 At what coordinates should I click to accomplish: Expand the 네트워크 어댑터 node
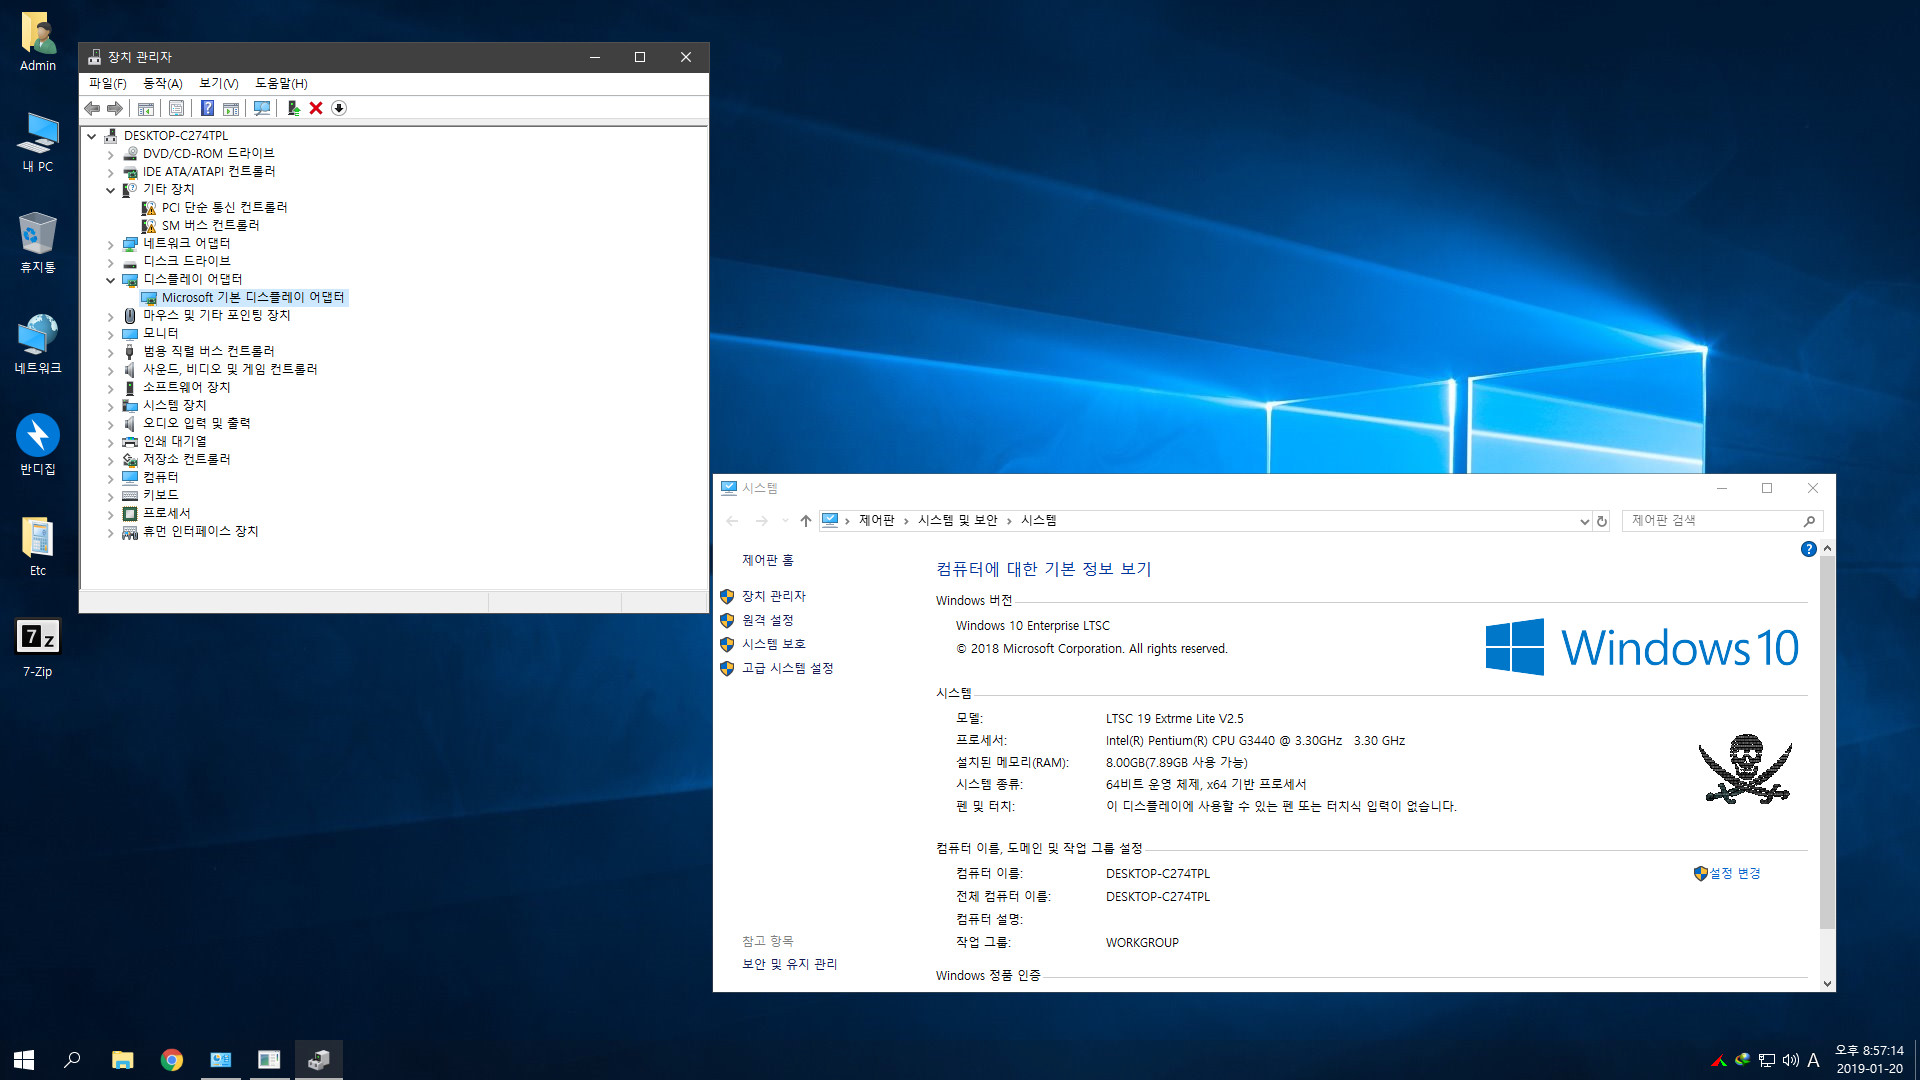110,244
